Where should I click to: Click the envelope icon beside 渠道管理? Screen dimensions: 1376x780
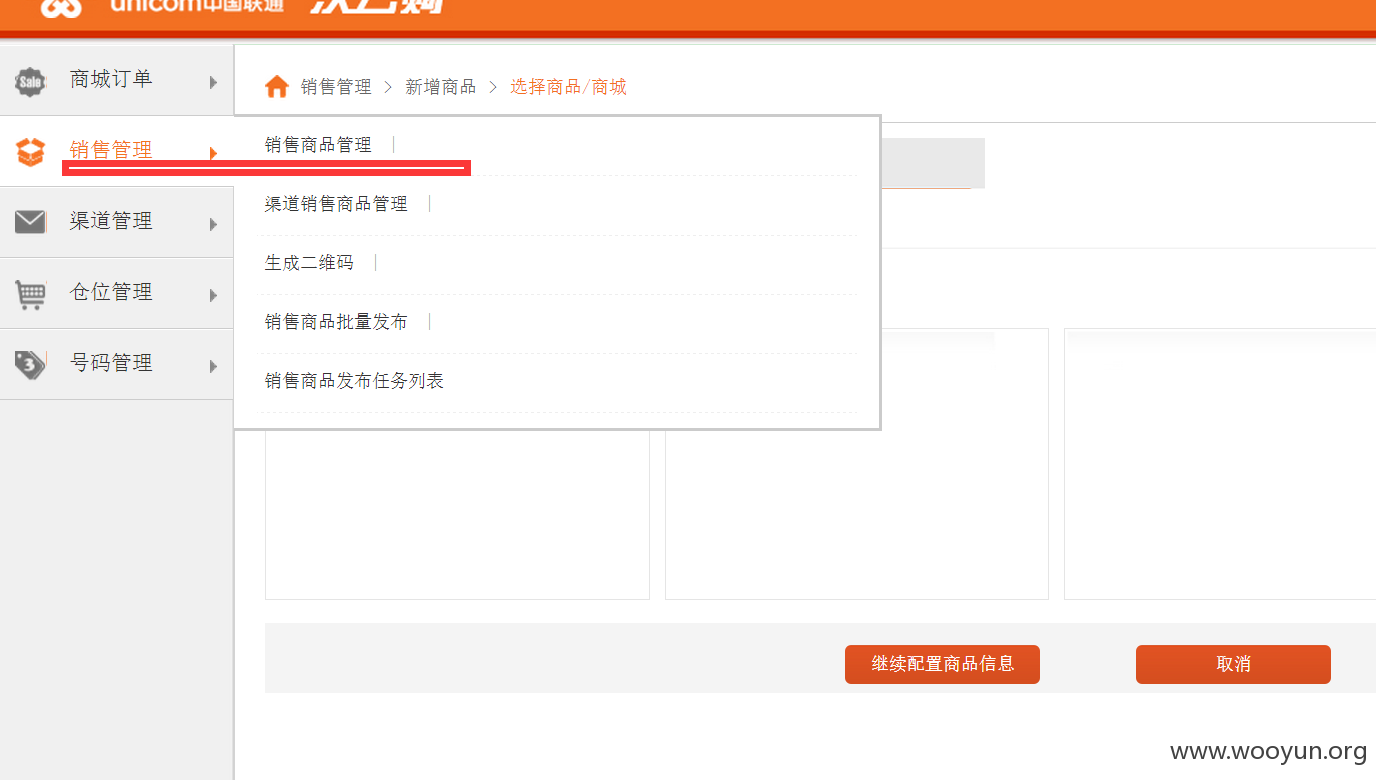[30, 222]
